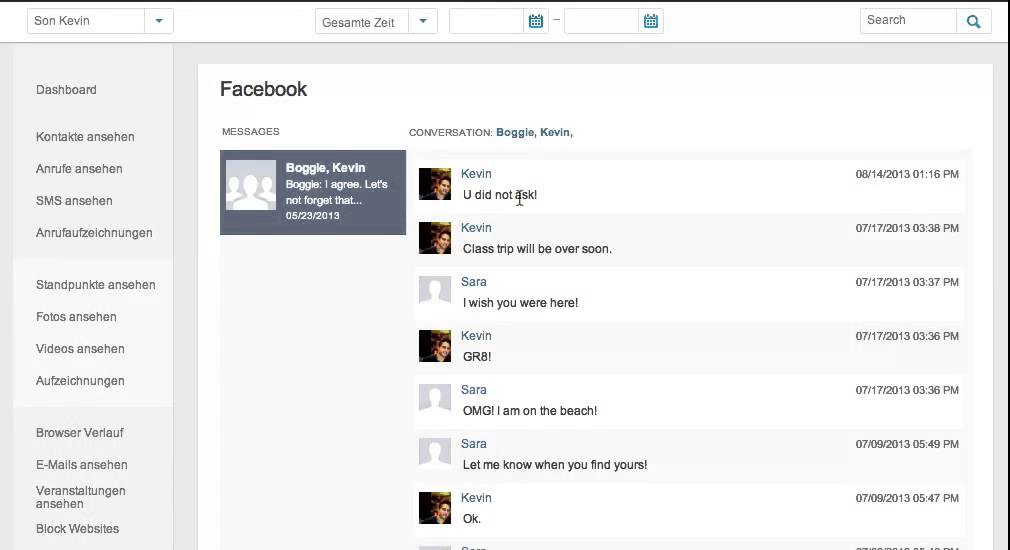Open Browser Verlauf in the sidebar
Image resolution: width=1010 pixels, height=550 pixels.
pos(79,433)
